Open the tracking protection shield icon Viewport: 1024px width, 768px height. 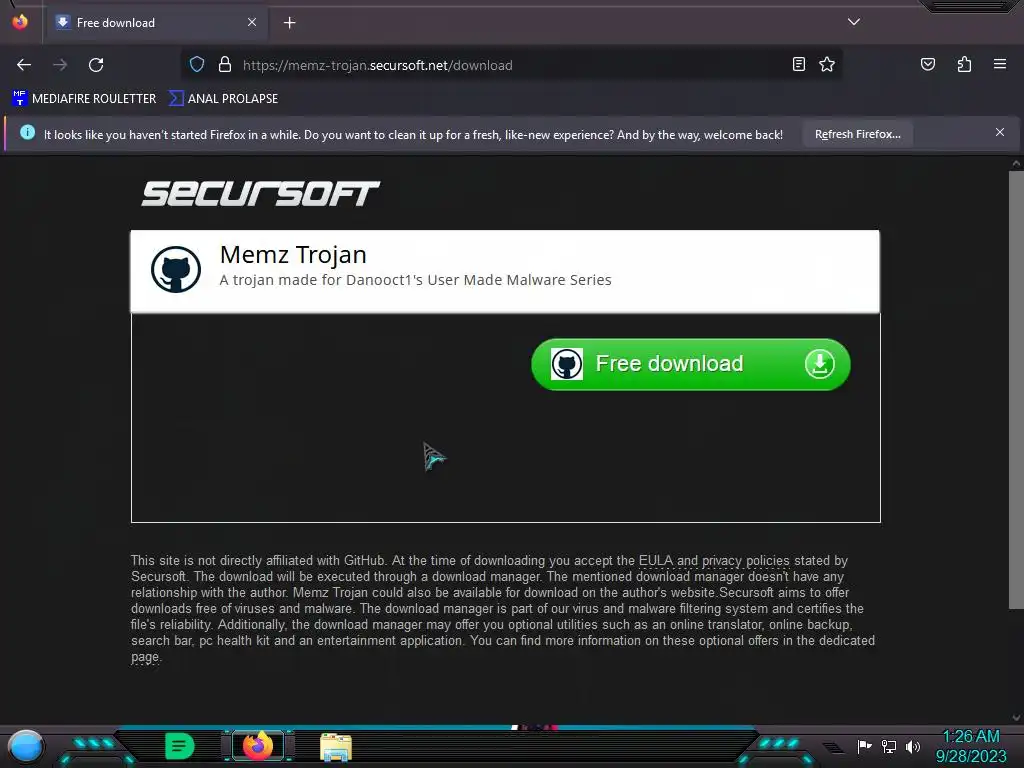click(197, 65)
